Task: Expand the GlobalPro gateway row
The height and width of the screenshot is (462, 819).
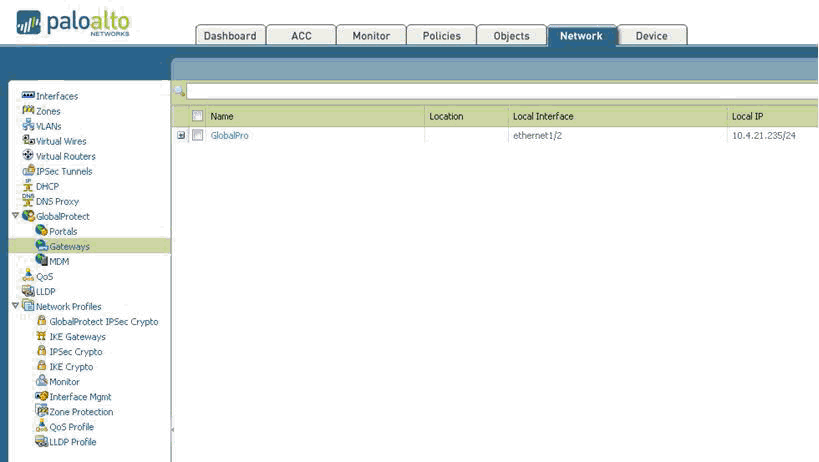Action: click(x=181, y=135)
